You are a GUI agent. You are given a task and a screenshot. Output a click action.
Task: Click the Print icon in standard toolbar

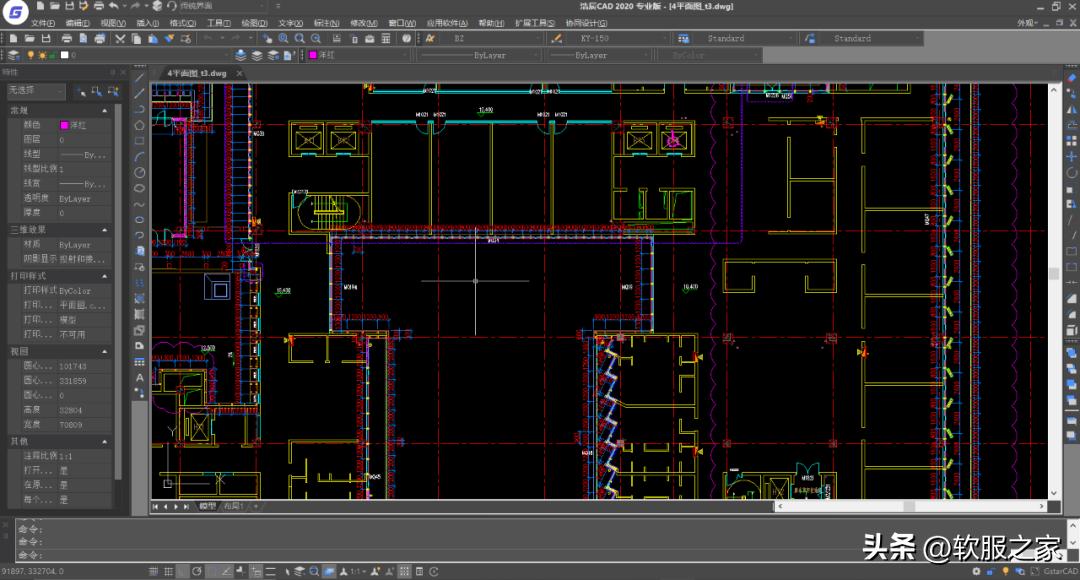65,39
